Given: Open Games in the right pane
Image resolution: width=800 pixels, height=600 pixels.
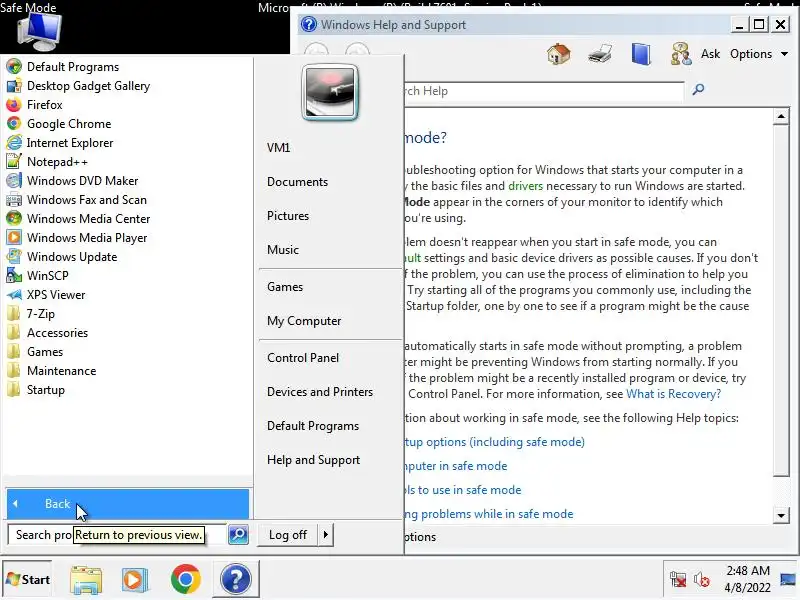Looking at the screenshot, I should click(285, 287).
